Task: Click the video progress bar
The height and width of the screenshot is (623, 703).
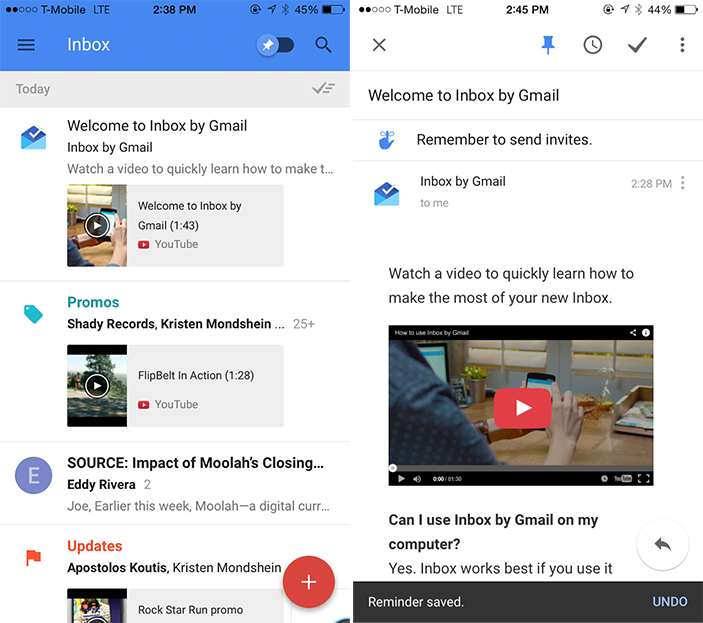Action: pos(520,468)
